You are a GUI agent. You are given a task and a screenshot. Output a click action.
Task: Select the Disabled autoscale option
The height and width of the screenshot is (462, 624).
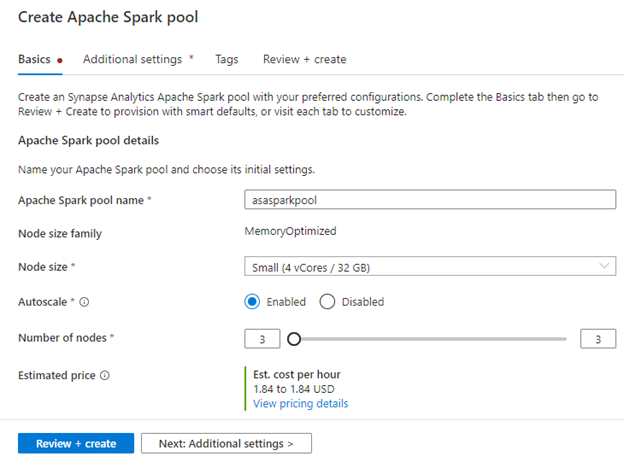coord(327,302)
